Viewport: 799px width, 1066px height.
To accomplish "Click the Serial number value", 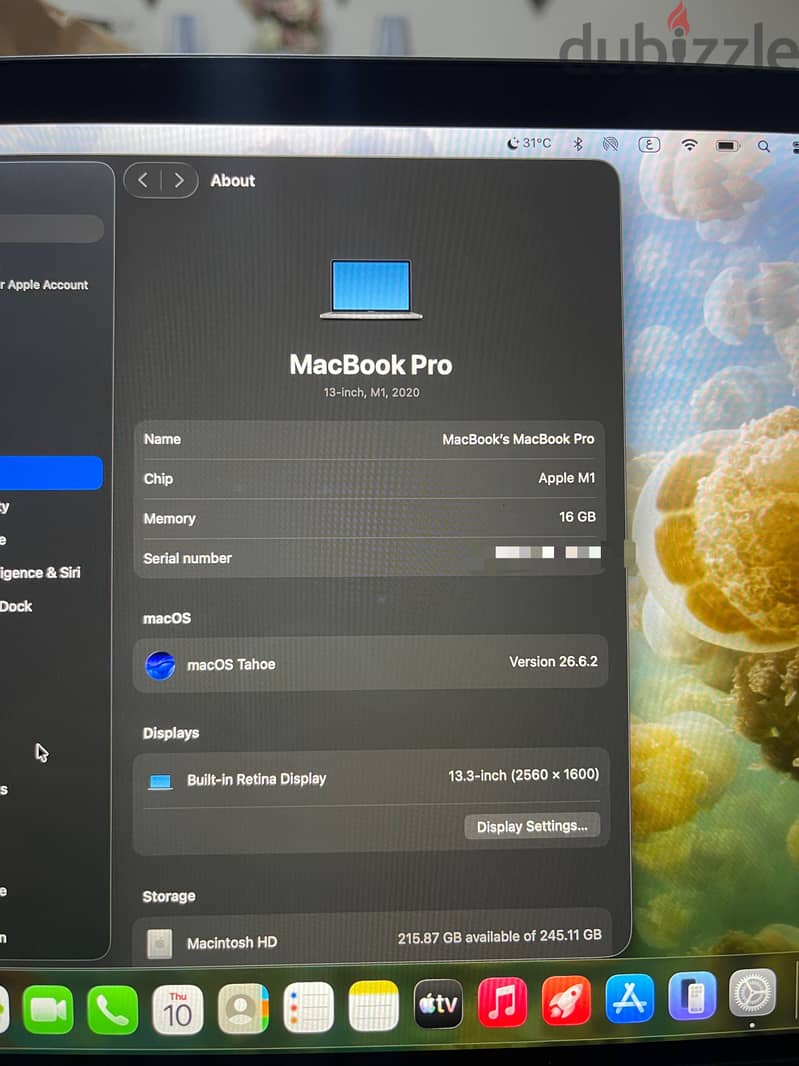I will (548, 552).
